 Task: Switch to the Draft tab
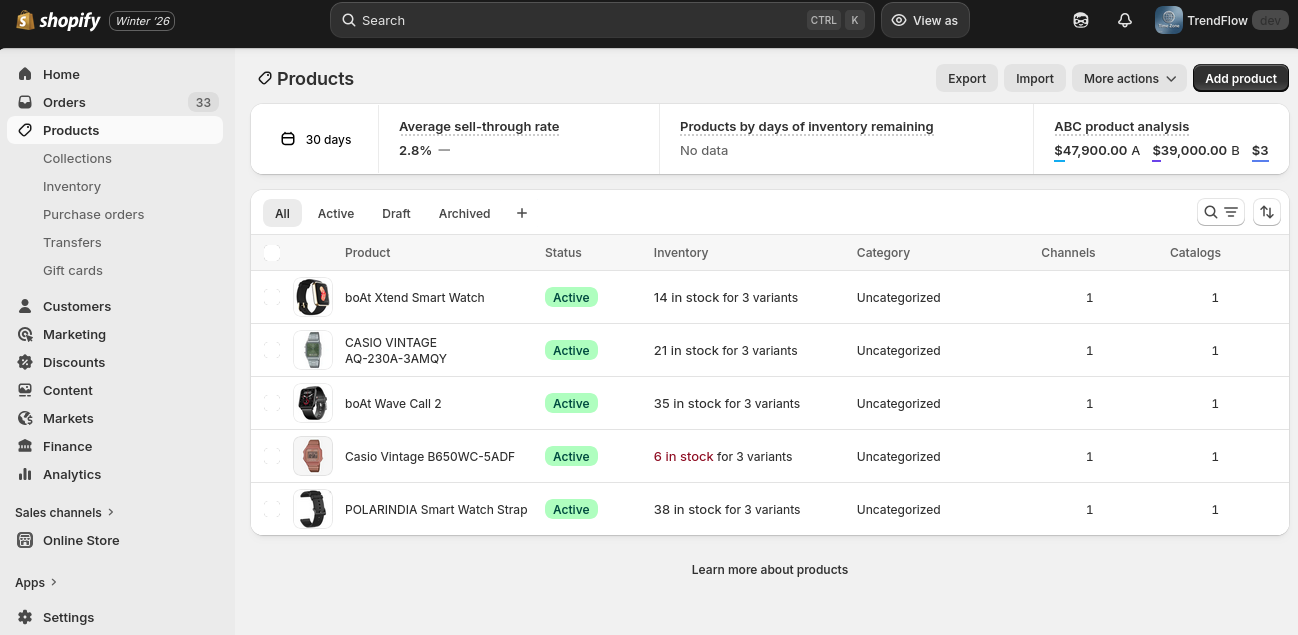[396, 213]
